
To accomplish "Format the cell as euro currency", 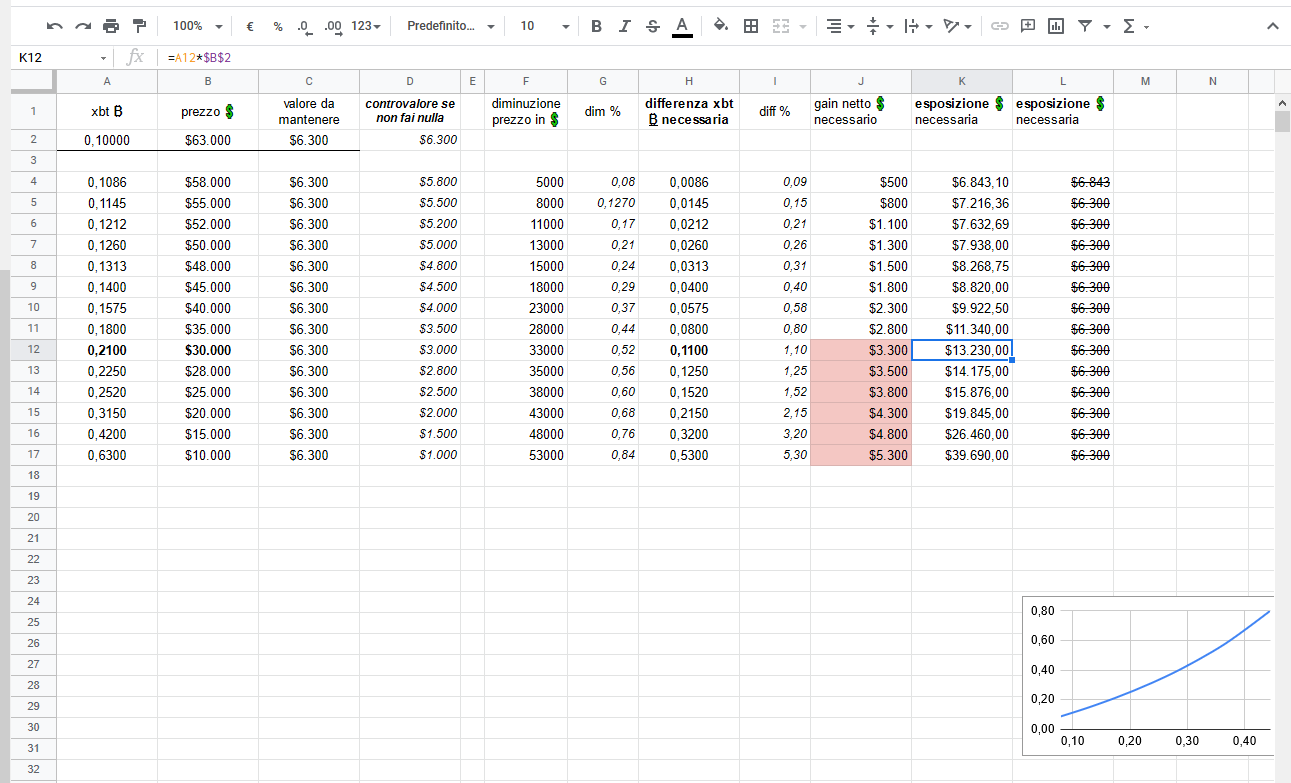I will [249, 26].
